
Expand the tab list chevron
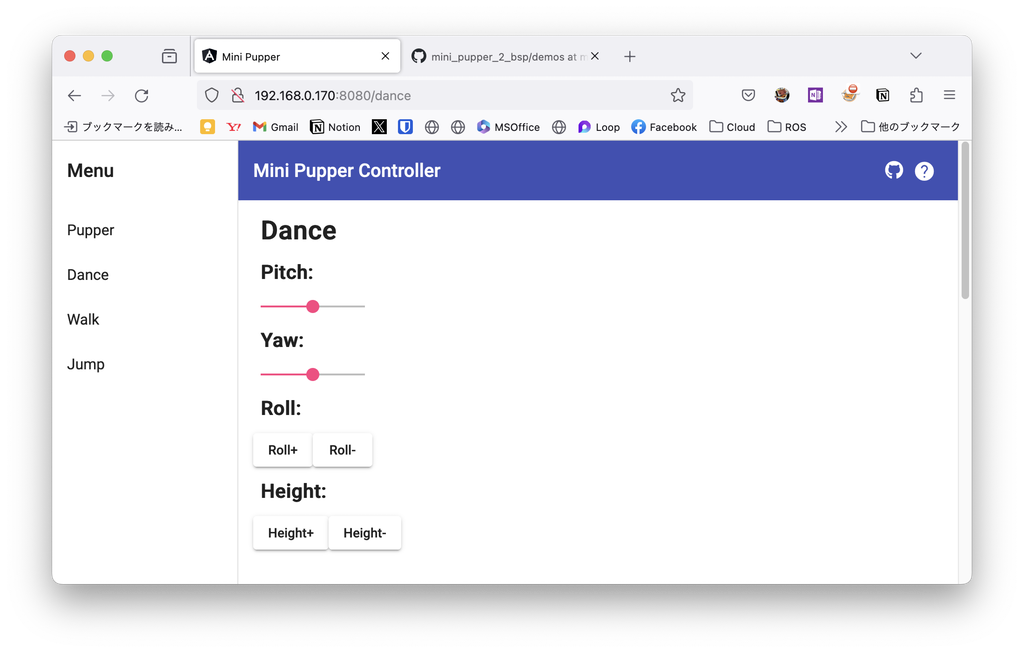click(x=915, y=56)
